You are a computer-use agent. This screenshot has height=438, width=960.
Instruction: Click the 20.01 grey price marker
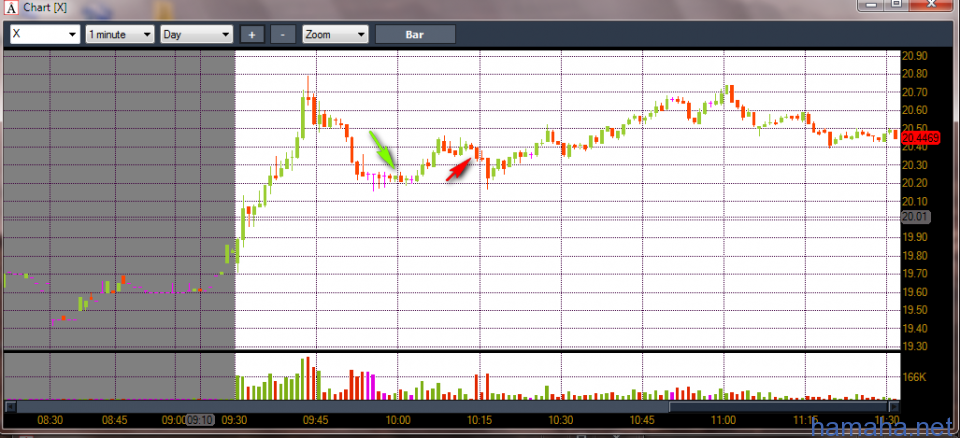pos(916,216)
